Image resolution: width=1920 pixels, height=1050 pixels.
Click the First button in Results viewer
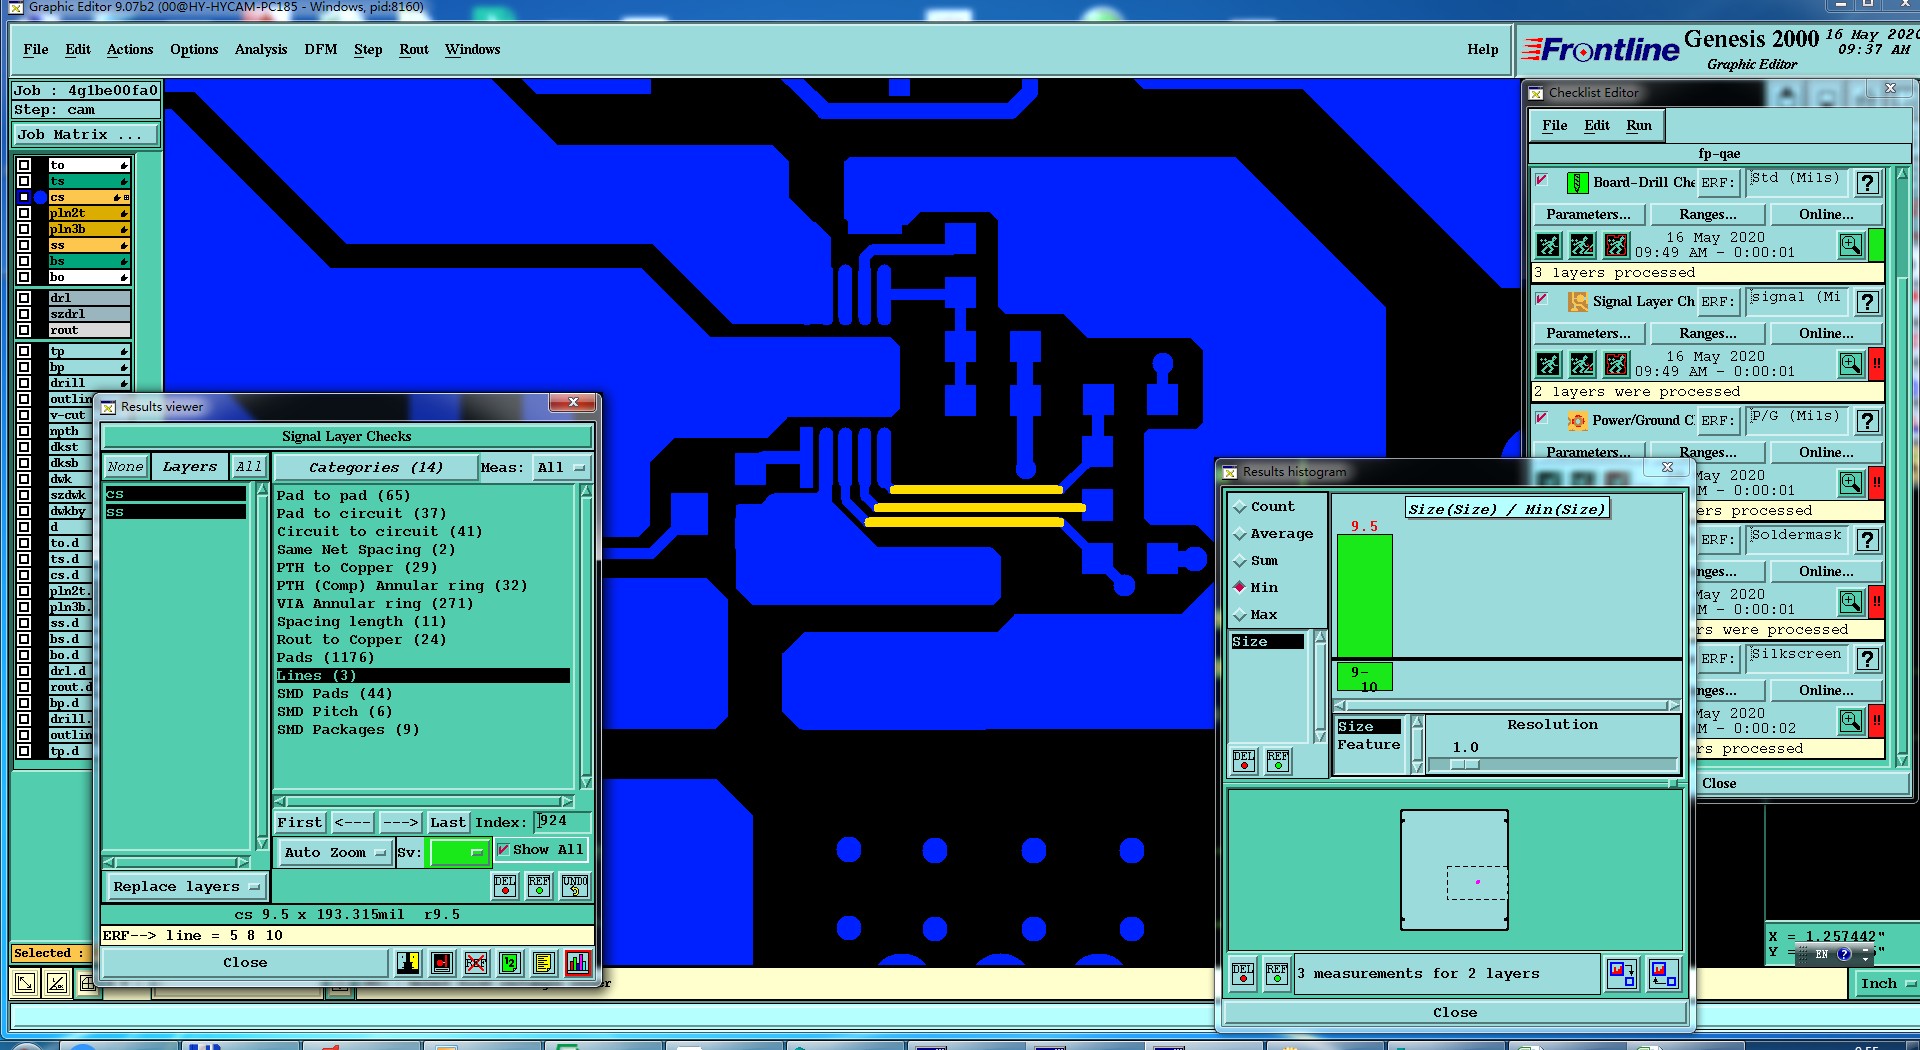(300, 822)
